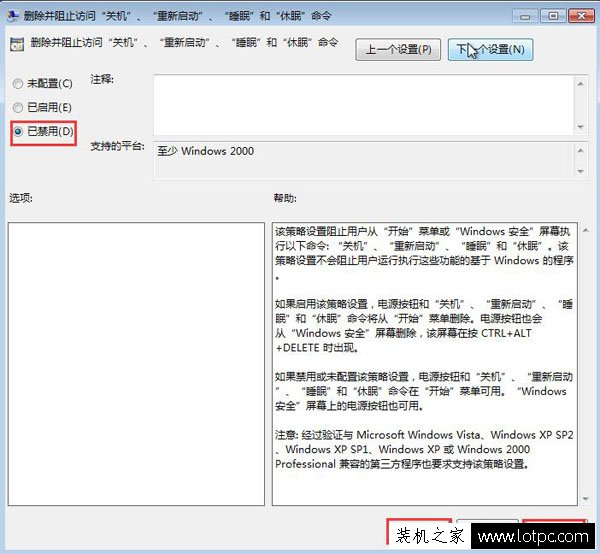Screen dimensions: 600x554
Task: Click help note starting '注意: 经过验证'
Action: pyautogui.click(x=424, y=449)
